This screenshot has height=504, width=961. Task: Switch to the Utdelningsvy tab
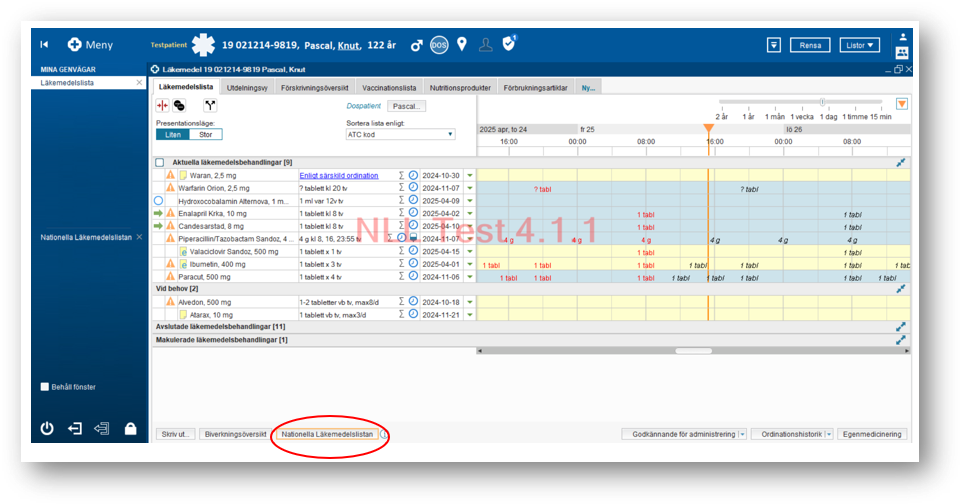pos(248,88)
